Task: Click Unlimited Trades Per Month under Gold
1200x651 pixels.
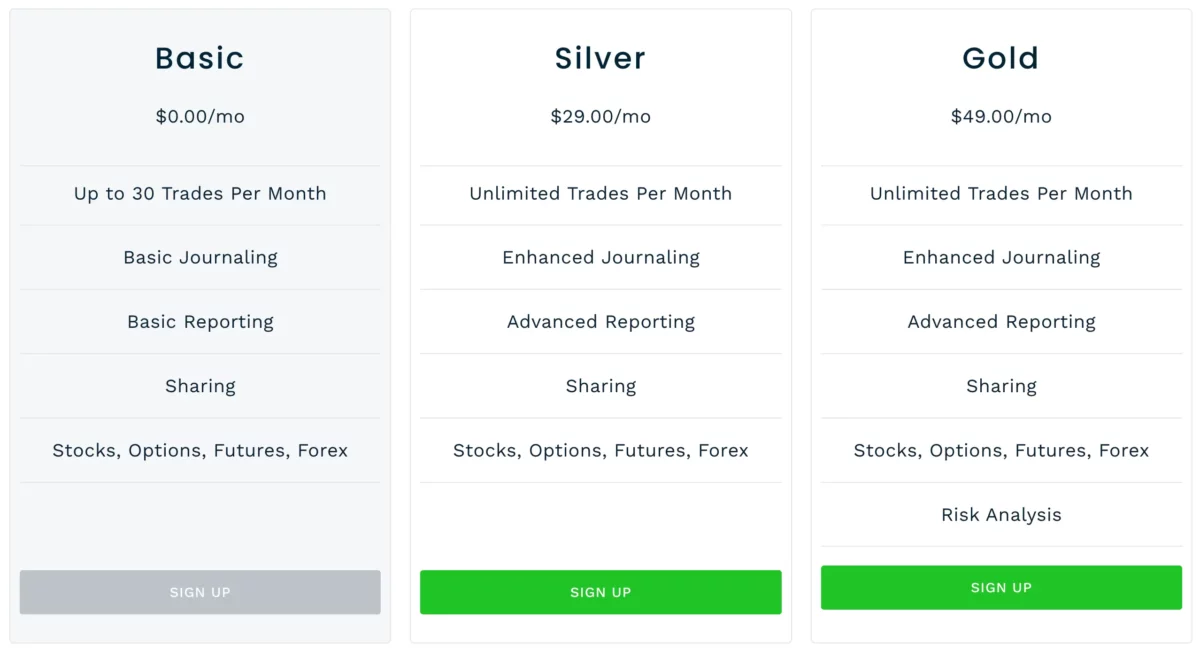Action: [1001, 193]
